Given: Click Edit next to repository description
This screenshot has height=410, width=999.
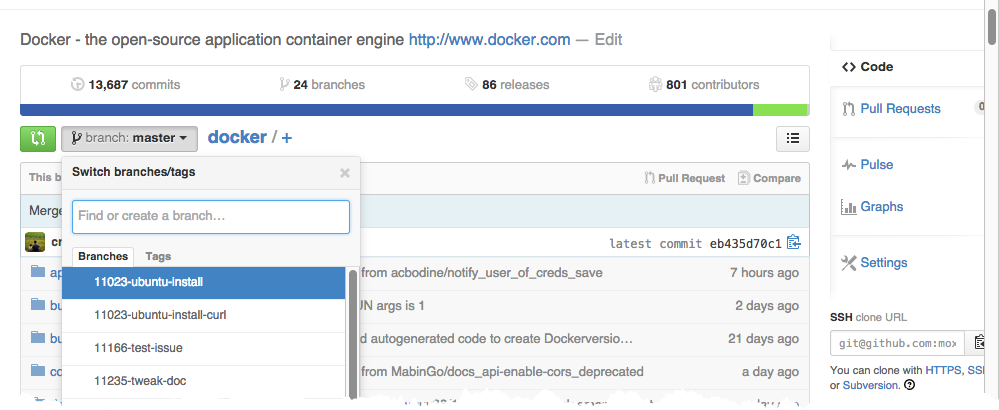Looking at the screenshot, I should click(x=608, y=40).
